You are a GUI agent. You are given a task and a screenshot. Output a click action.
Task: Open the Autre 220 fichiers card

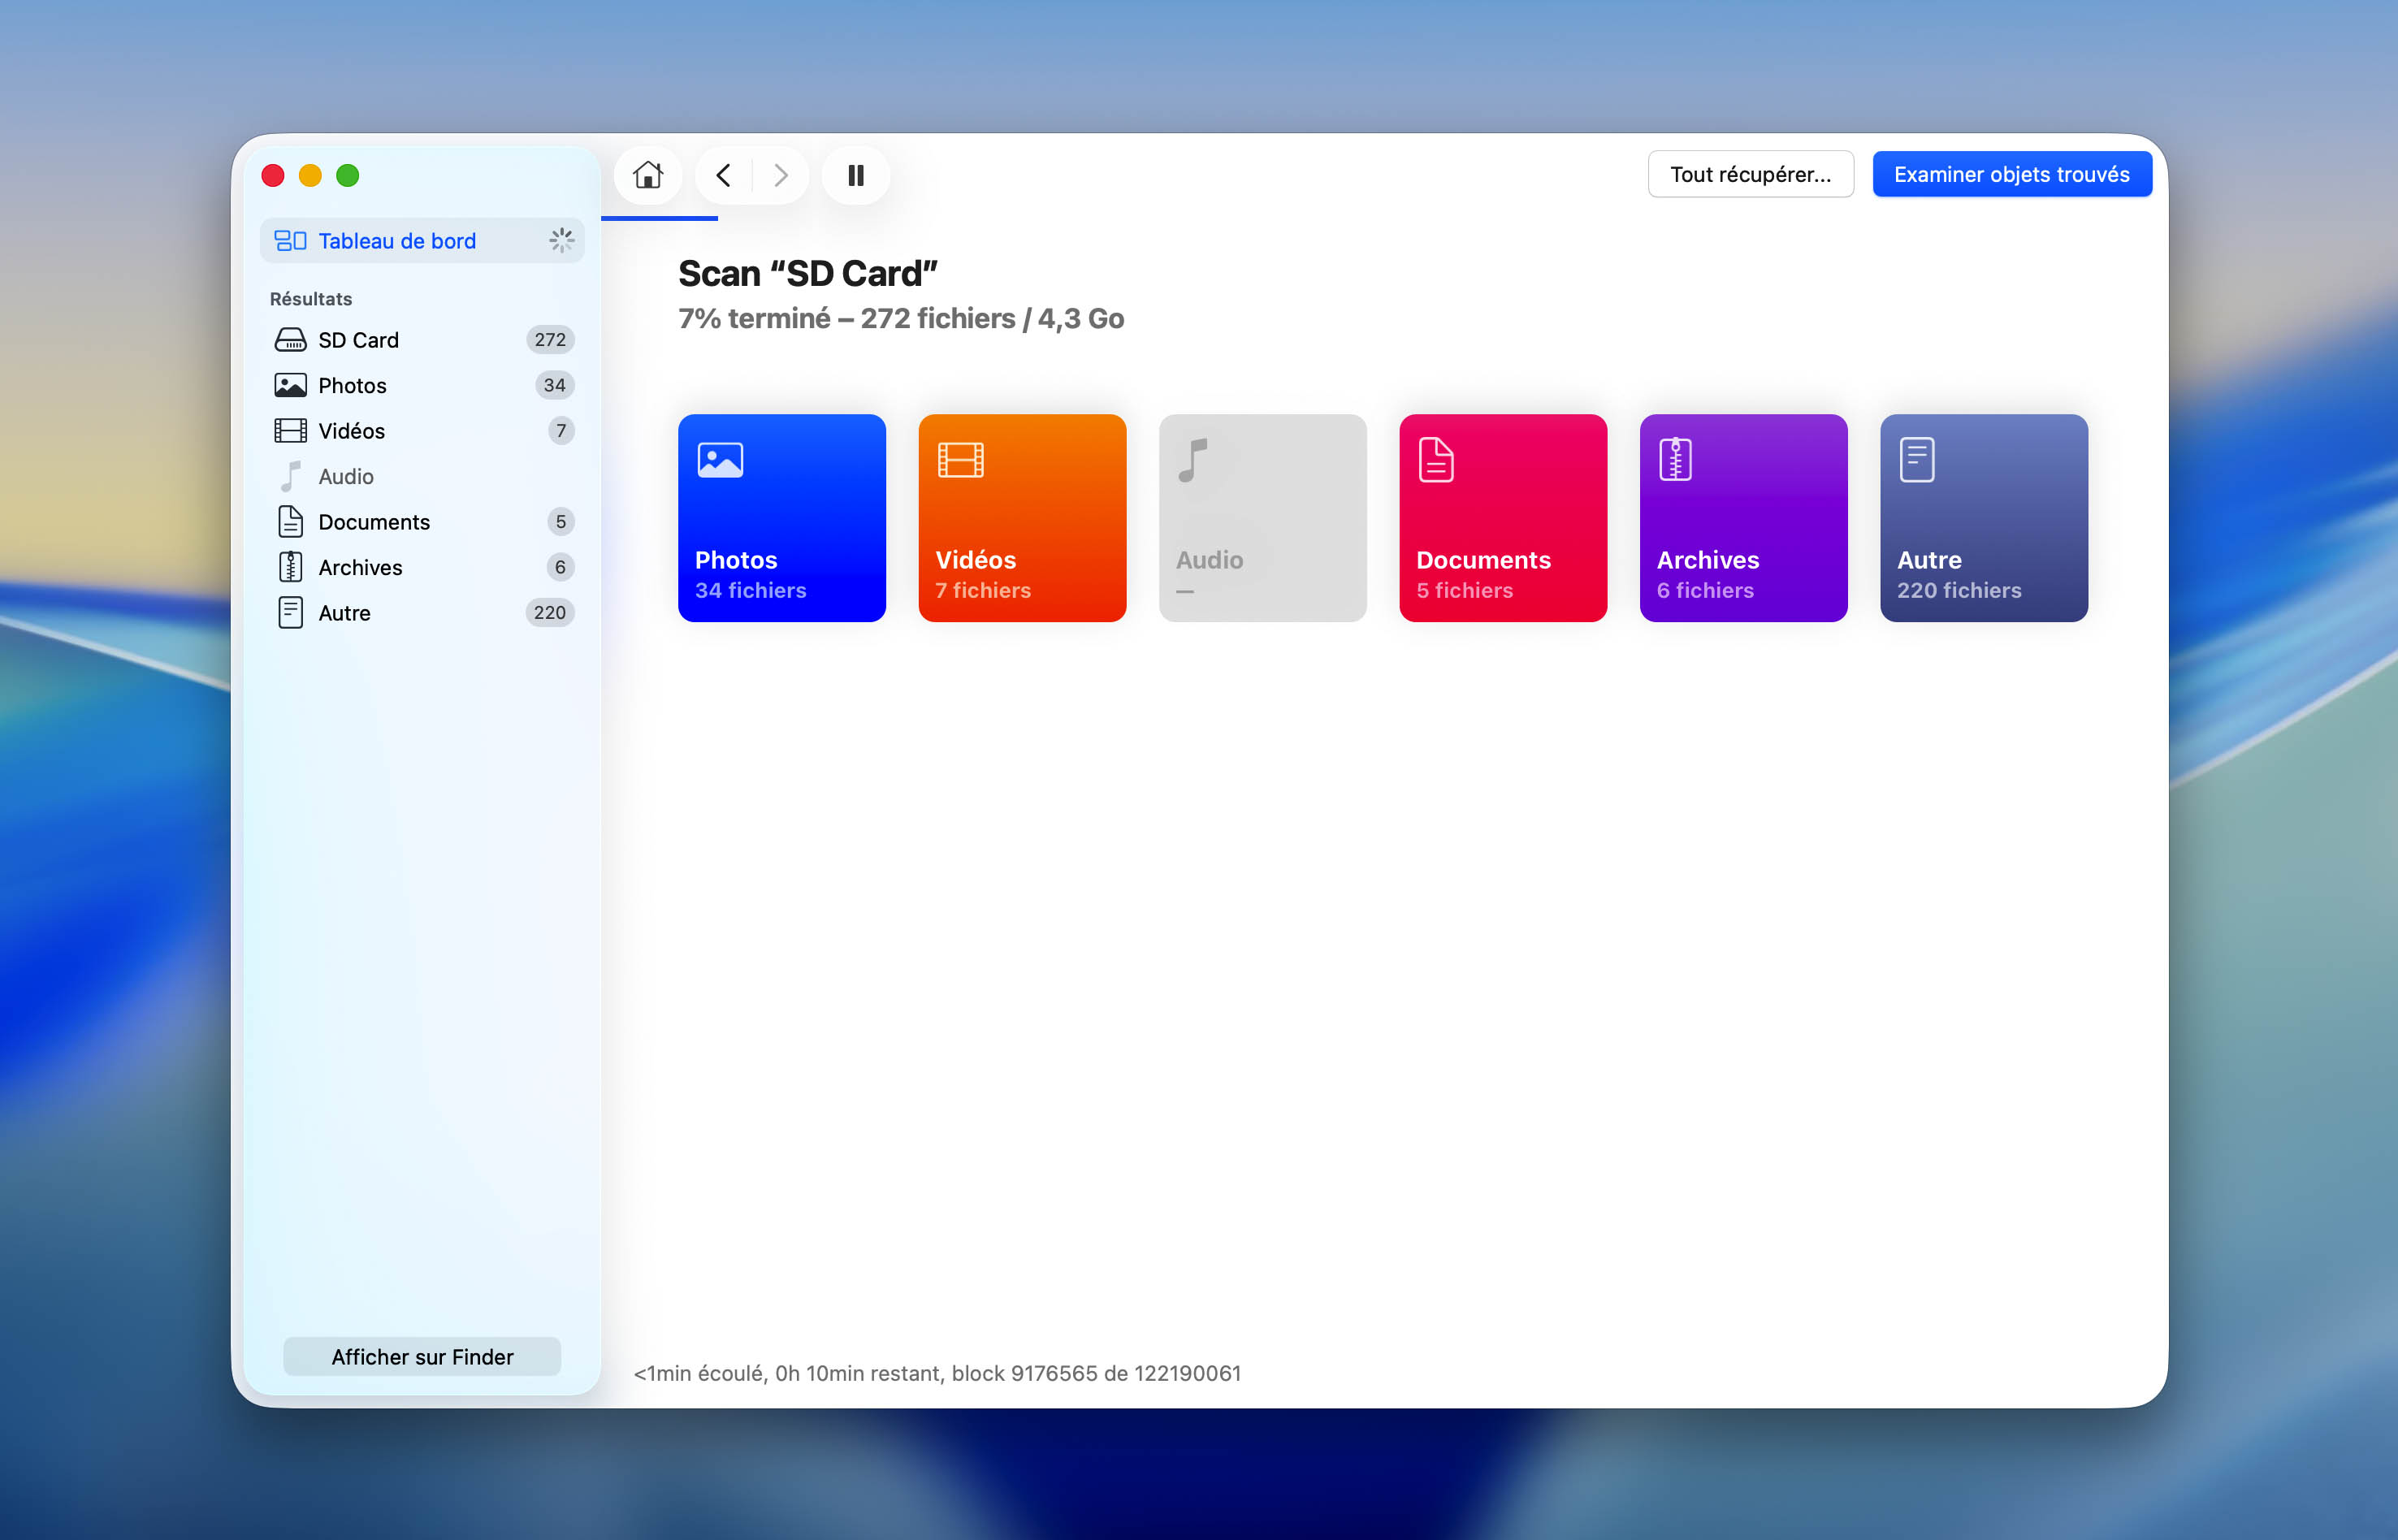pos(1984,518)
